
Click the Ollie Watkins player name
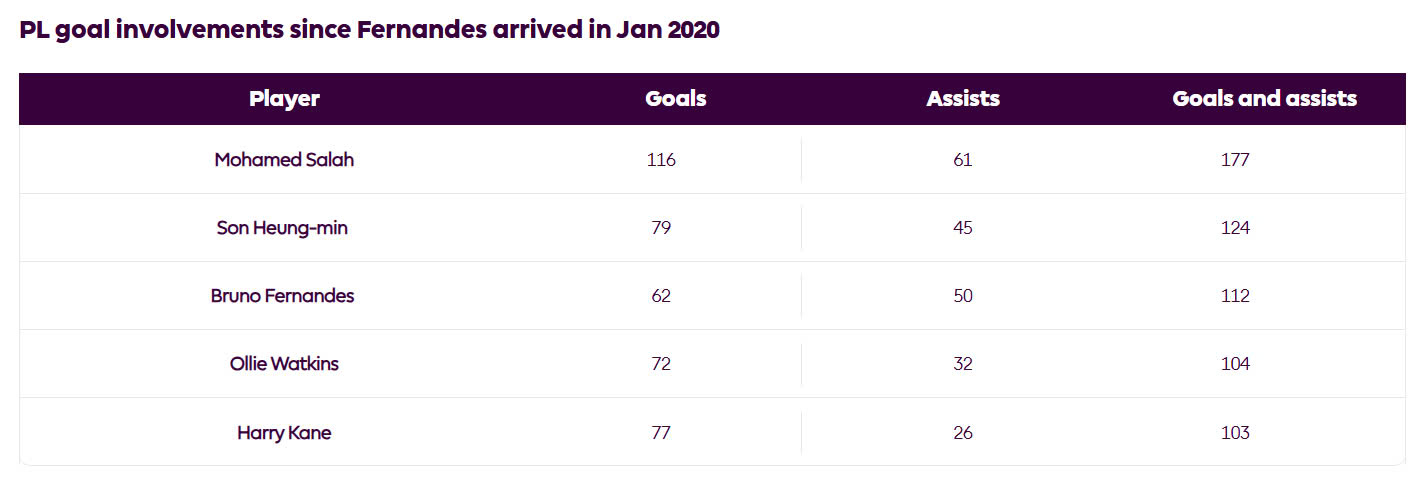pos(284,364)
